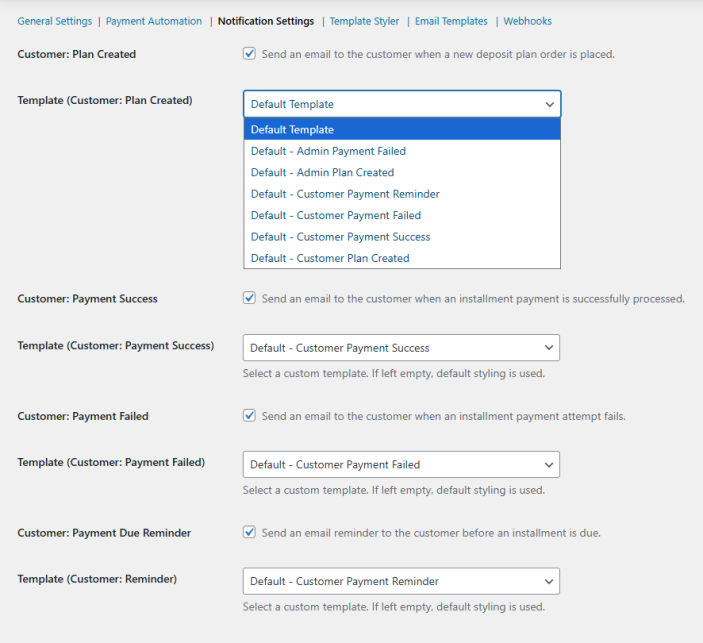Open Template (Customer: Payment Success) dropdown
703x643 pixels.
[401, 348]
